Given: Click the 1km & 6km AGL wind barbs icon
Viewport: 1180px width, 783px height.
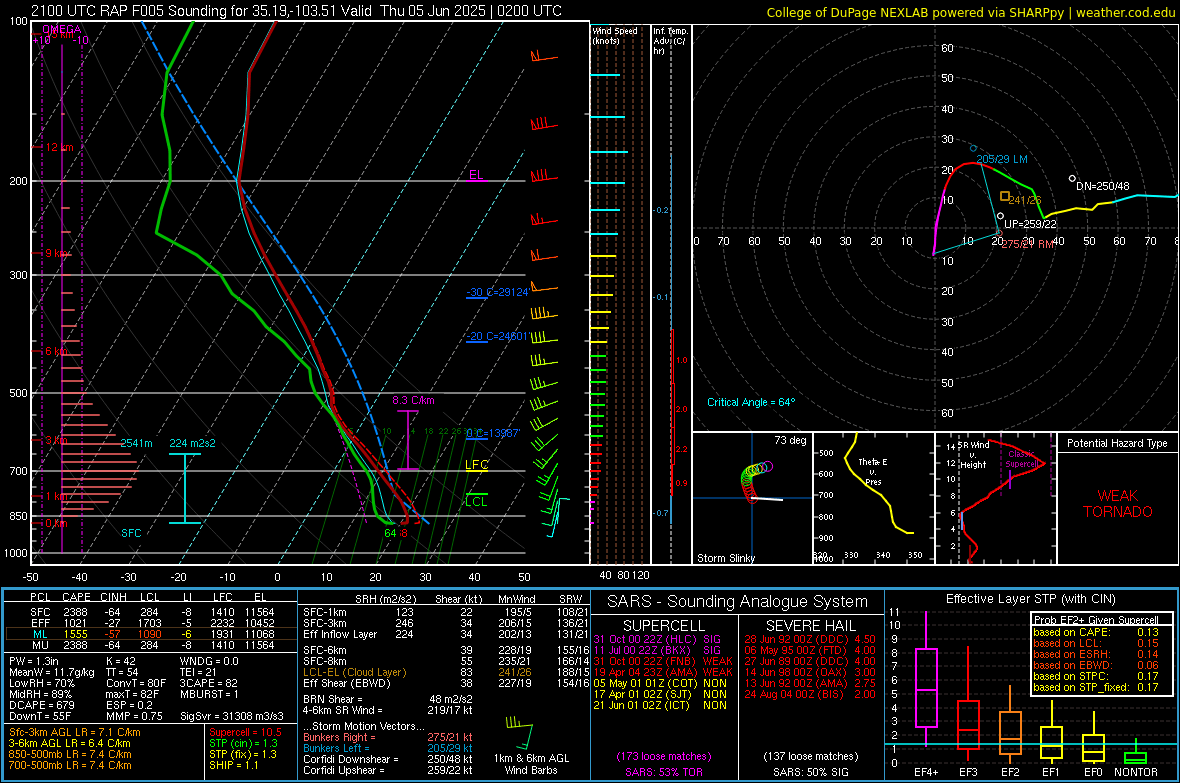Looking at the screenshot, I should click(x=520, y=734).
